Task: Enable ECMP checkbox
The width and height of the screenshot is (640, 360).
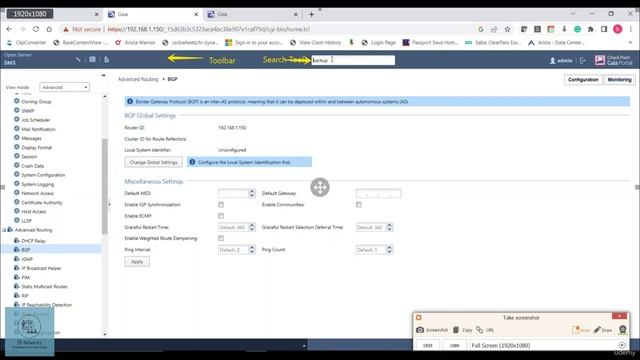Action: click(x=221, y=216)
